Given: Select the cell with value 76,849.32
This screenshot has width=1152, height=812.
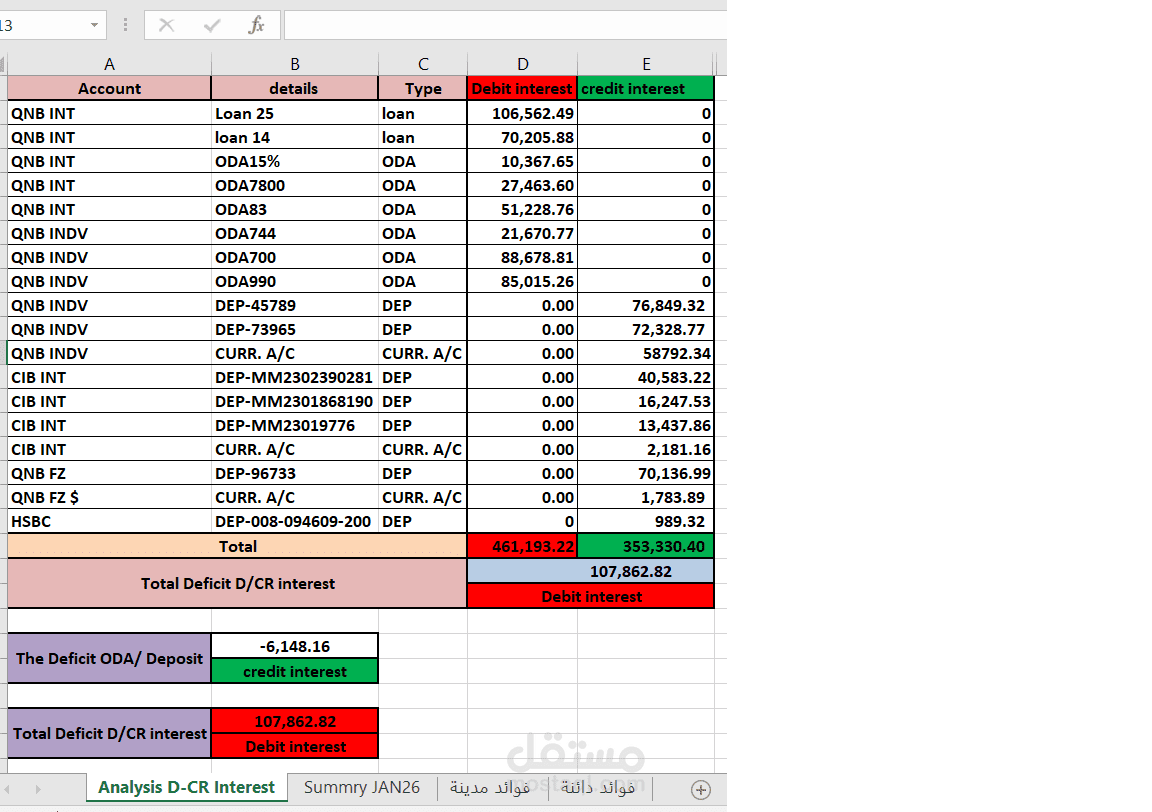Looking at the screenshot, I should click(646, 306).
